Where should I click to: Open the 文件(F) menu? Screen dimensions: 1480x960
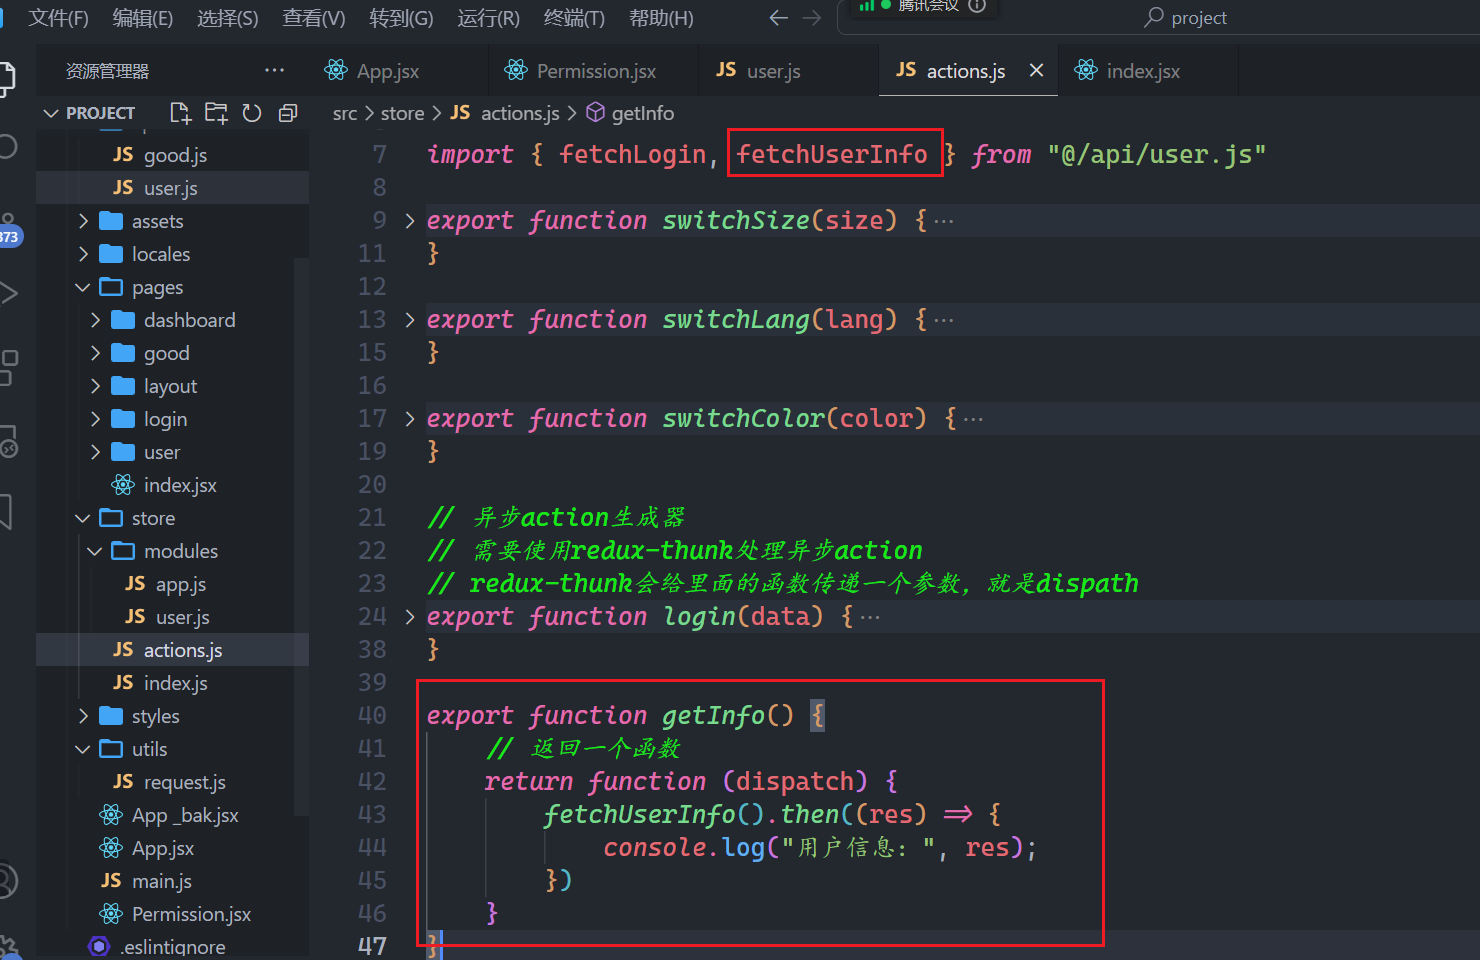58,18
